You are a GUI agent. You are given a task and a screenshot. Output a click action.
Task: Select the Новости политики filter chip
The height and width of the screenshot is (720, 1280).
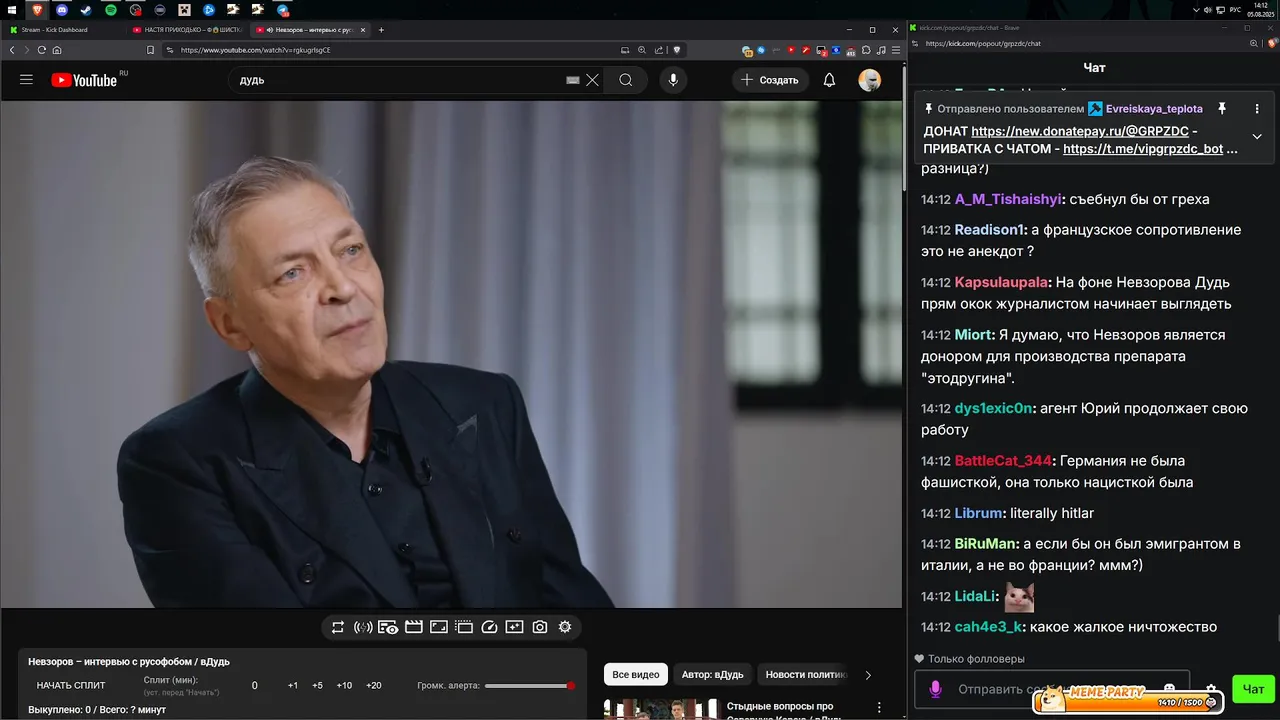806,675
